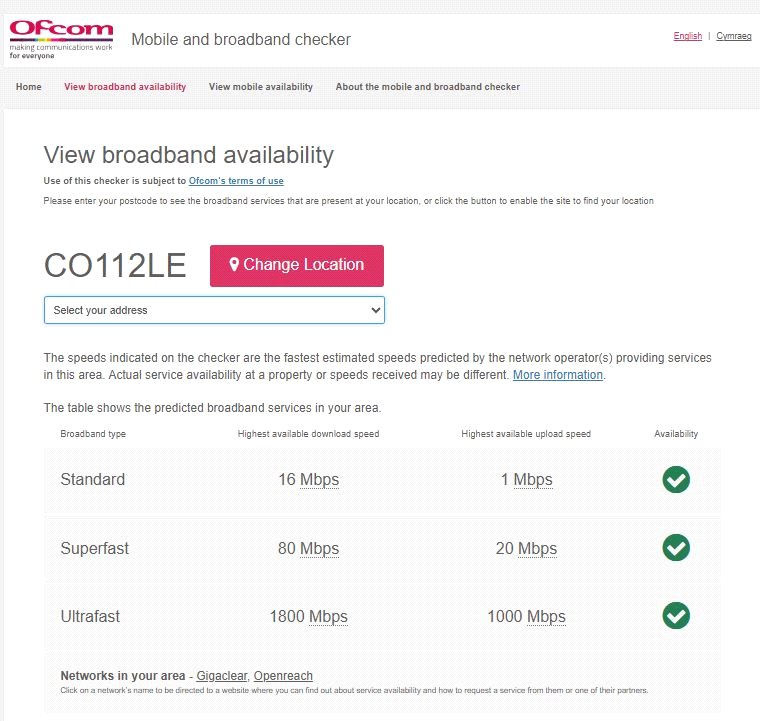Select View broadband availability tab
760x721 pixels.
[125, 87]
